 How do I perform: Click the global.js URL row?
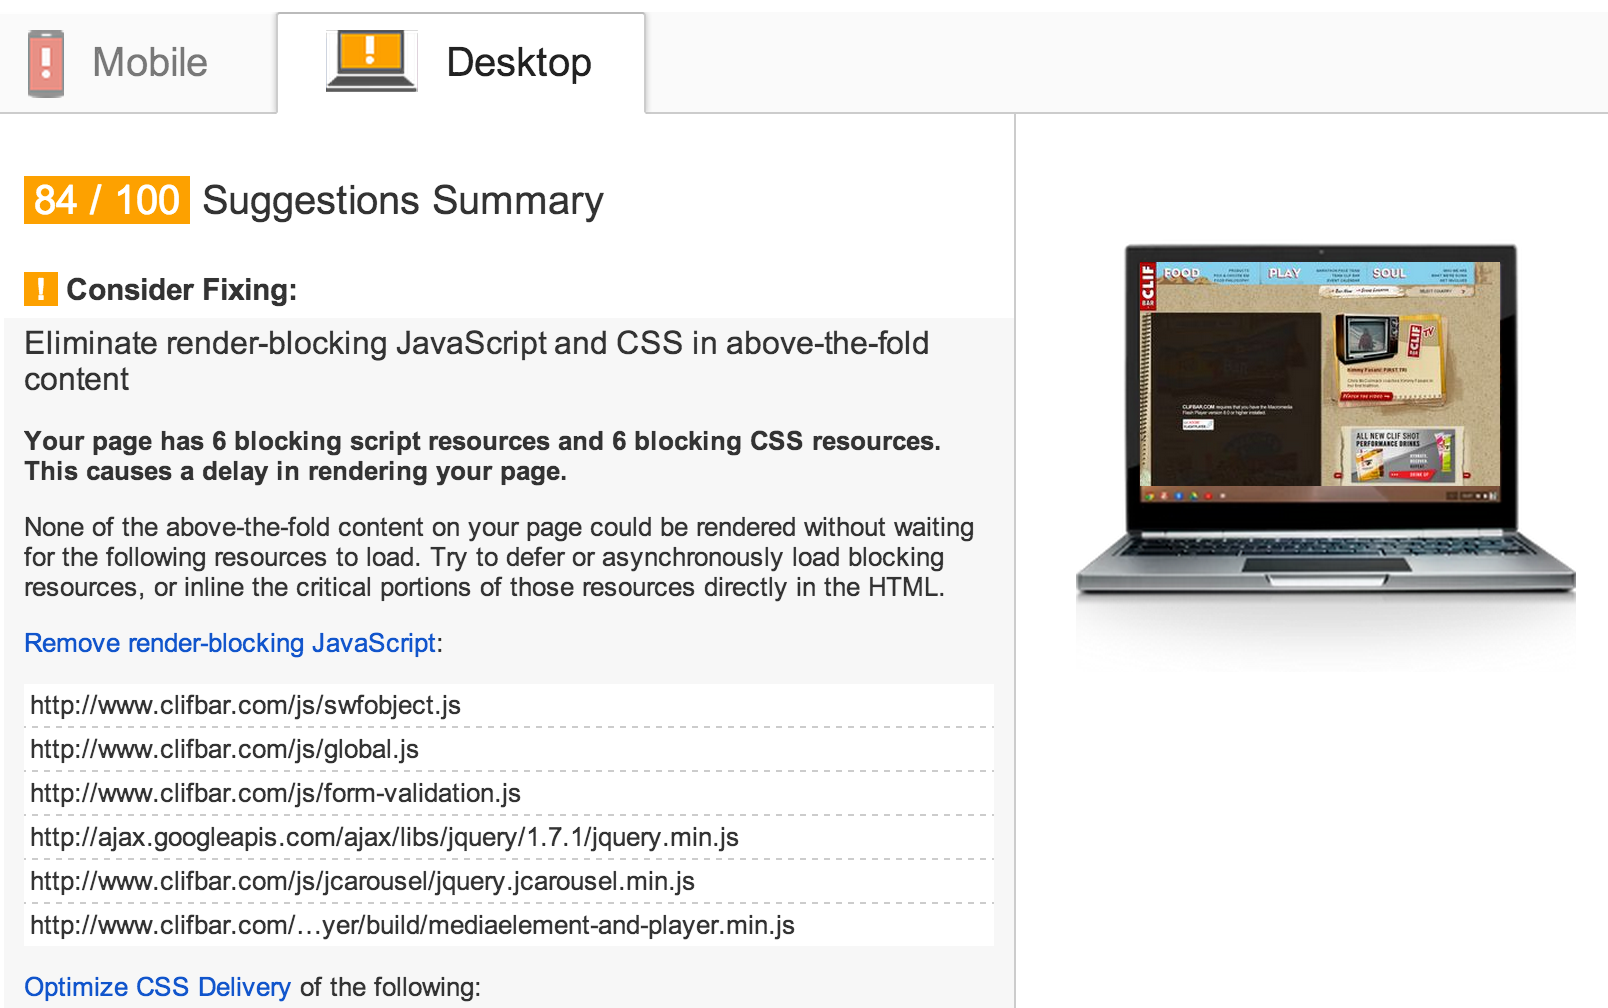[x=509, y=749]
